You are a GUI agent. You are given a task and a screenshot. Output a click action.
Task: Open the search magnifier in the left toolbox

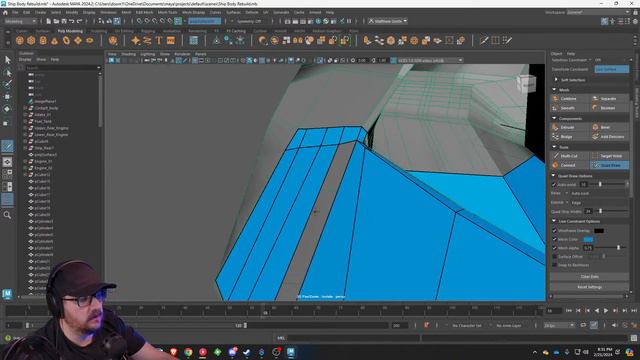pyautogui.click(x=7, y=215)
